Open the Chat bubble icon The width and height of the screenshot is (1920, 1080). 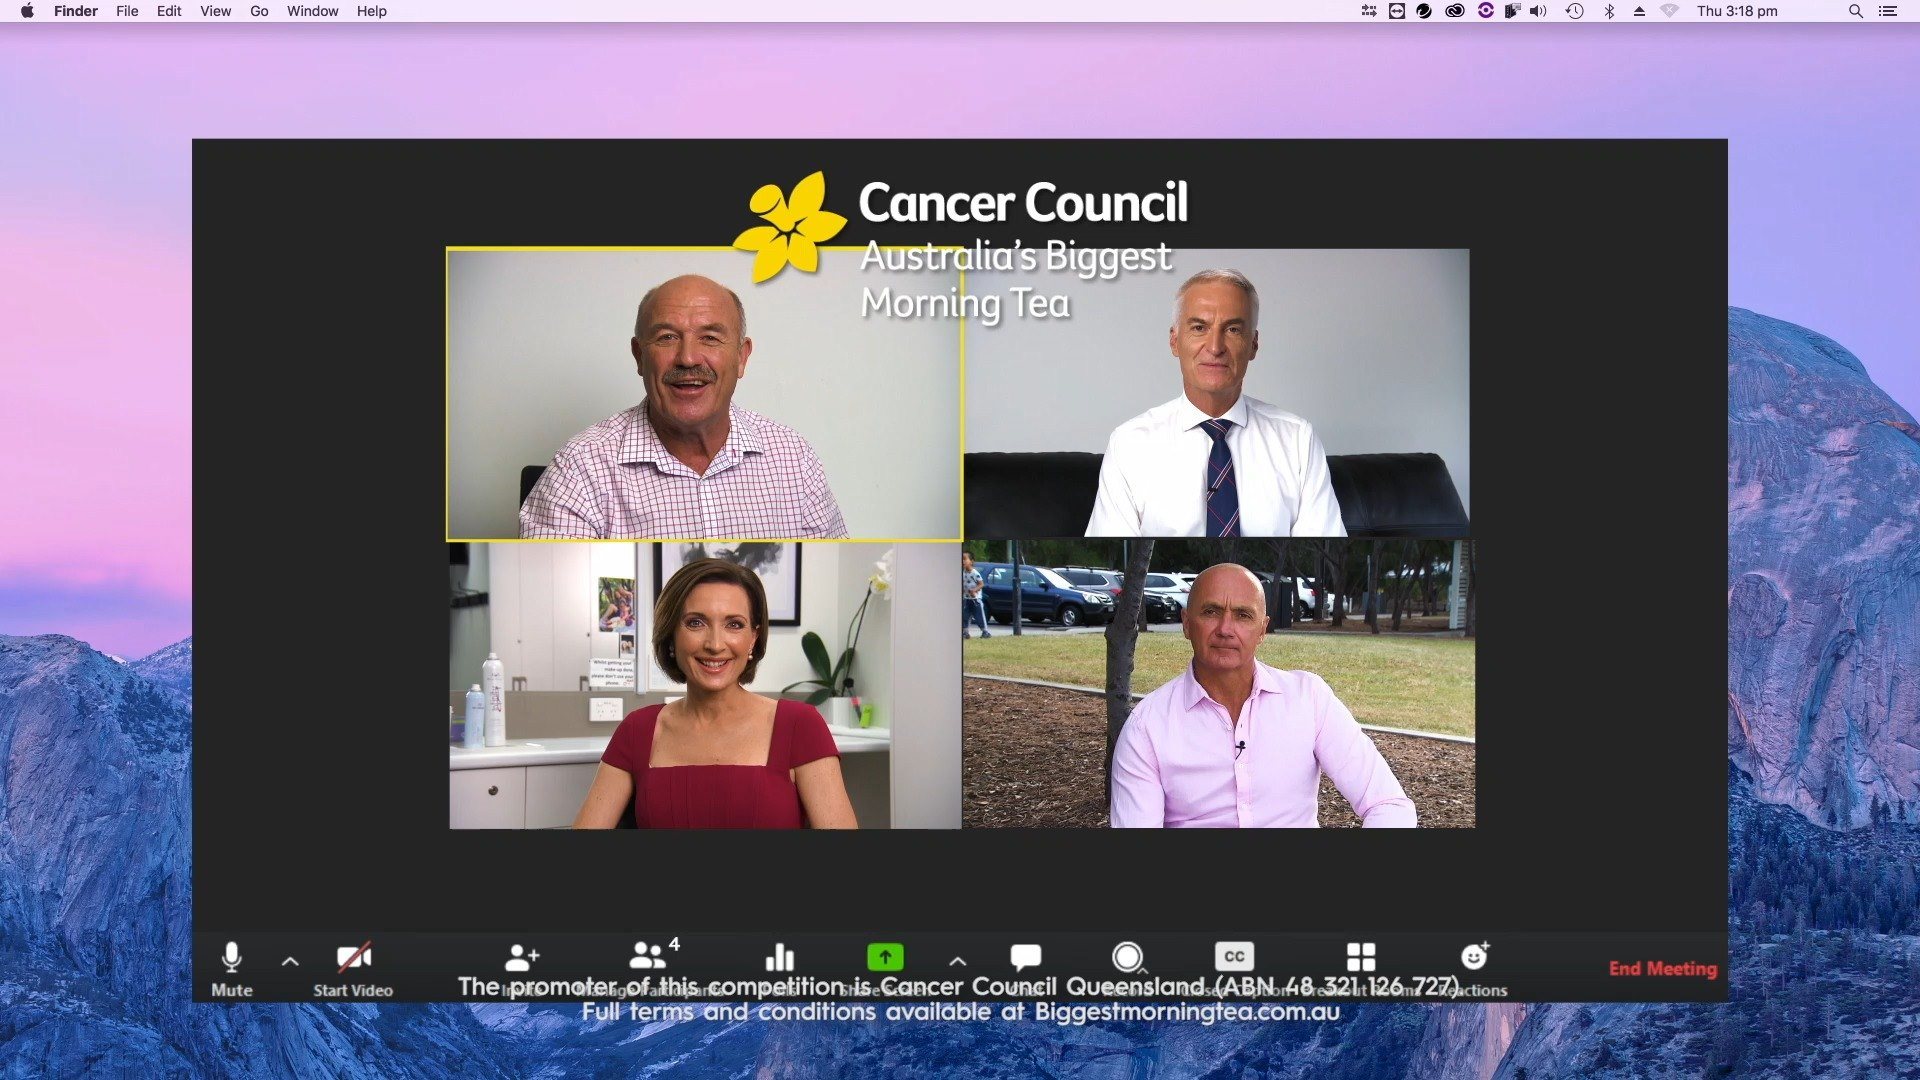[1026, 957]
